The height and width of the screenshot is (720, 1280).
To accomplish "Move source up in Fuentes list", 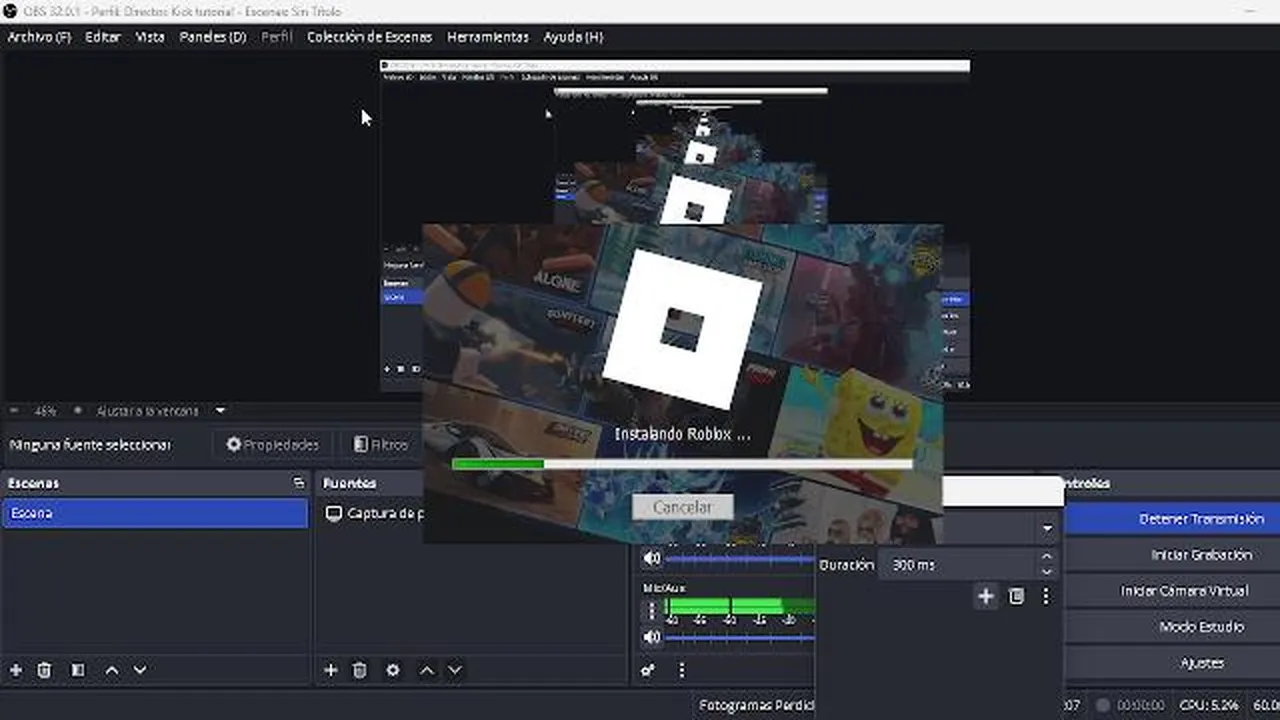I will pyautogui.click(x=427, y=670).
